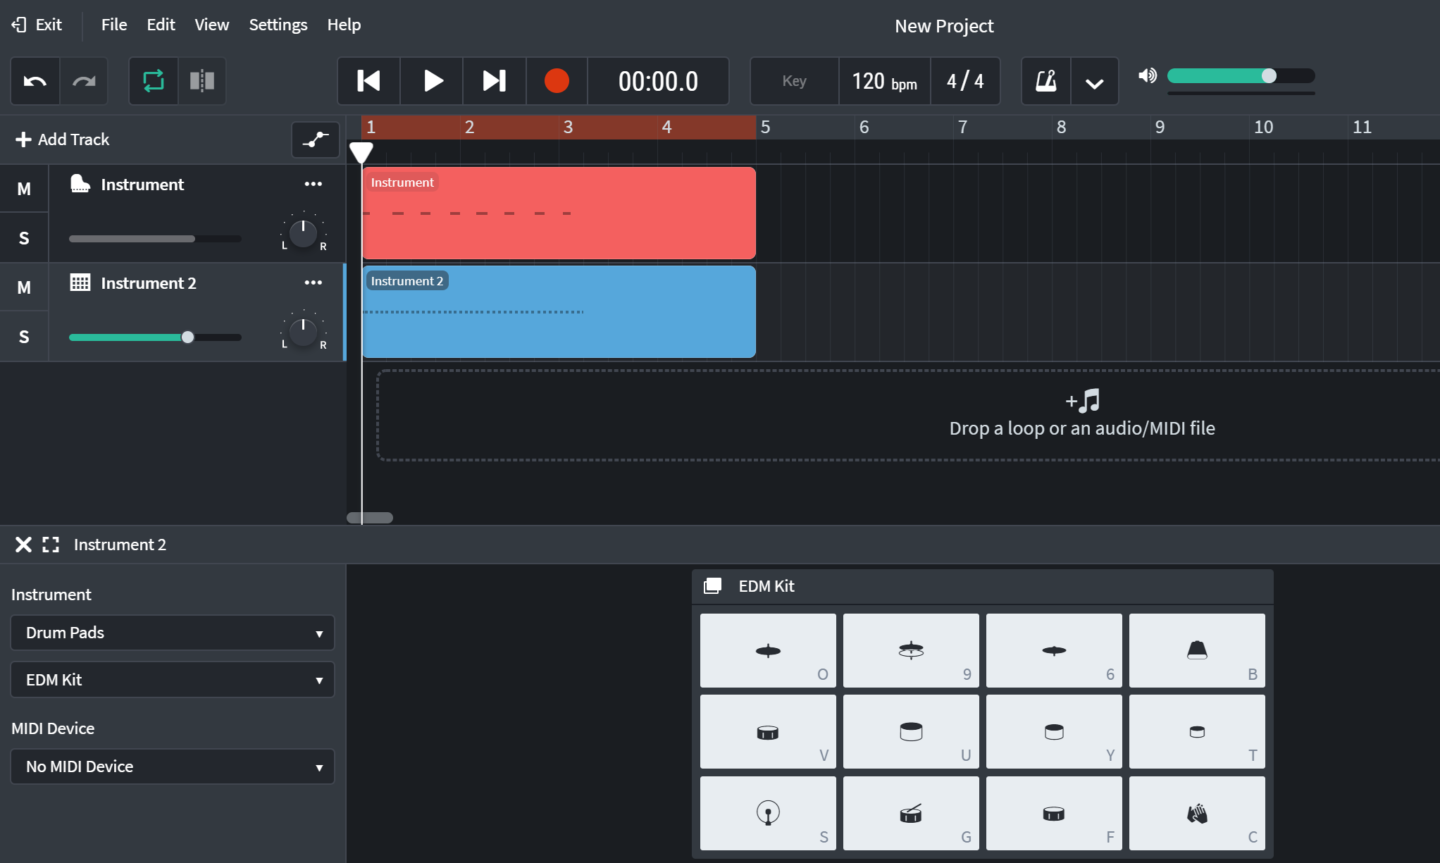
Task: Toggle loop playback mode
Action: pos(153,81)
